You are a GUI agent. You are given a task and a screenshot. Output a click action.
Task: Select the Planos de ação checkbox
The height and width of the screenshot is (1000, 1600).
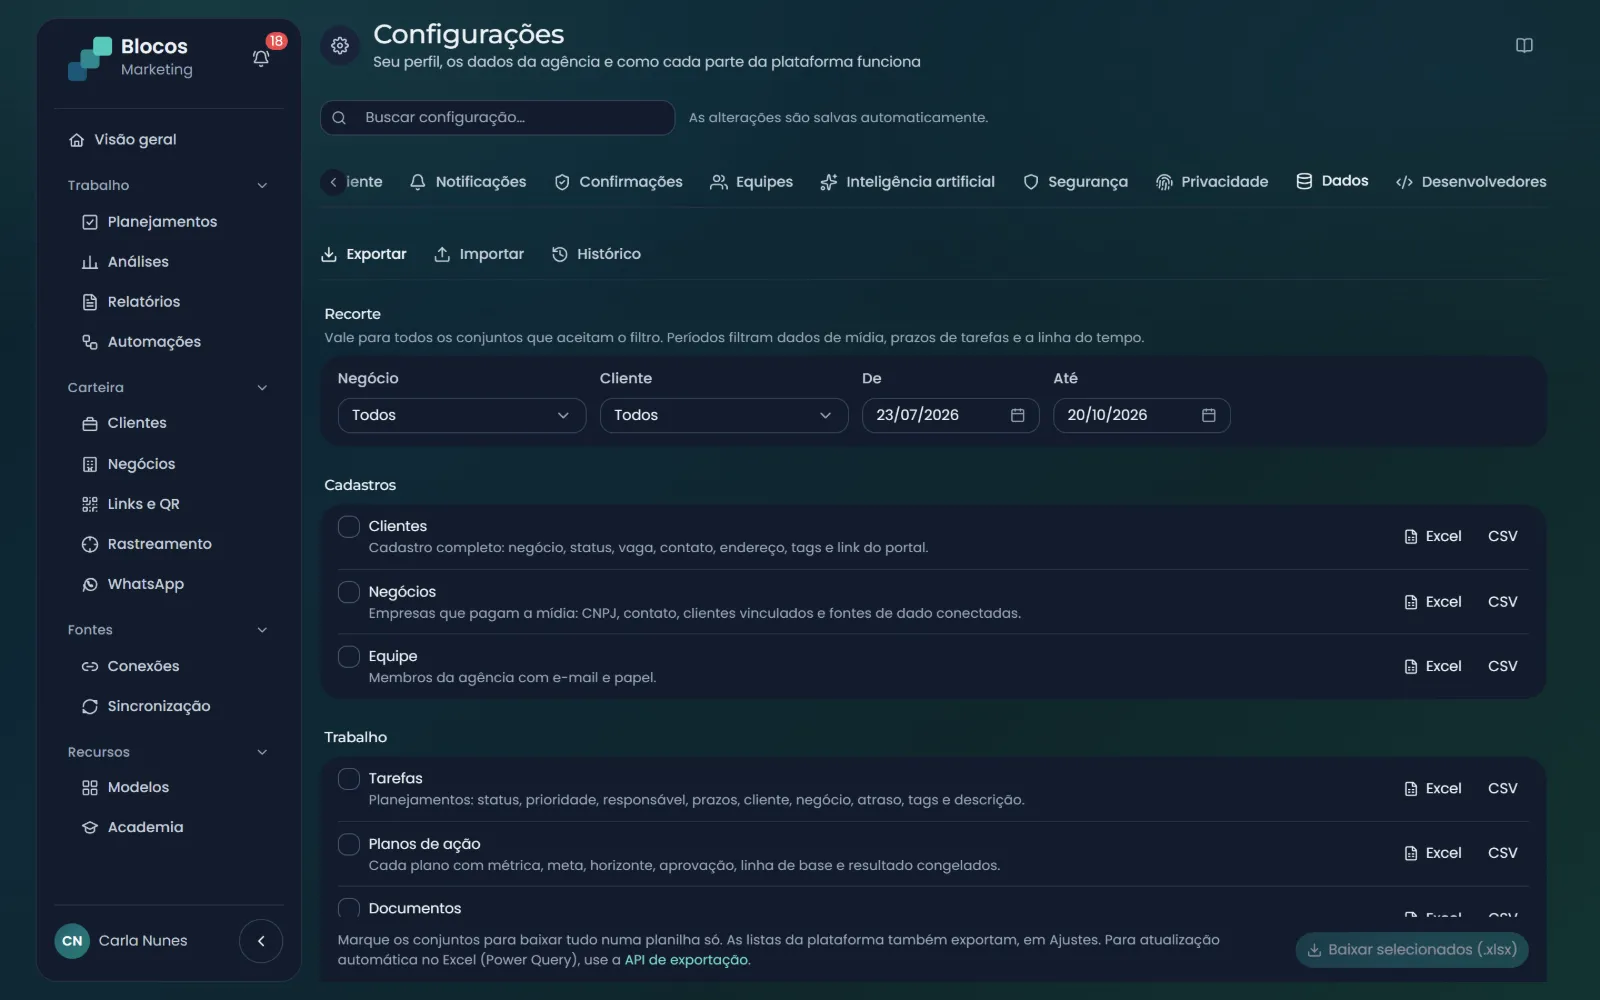348,844
